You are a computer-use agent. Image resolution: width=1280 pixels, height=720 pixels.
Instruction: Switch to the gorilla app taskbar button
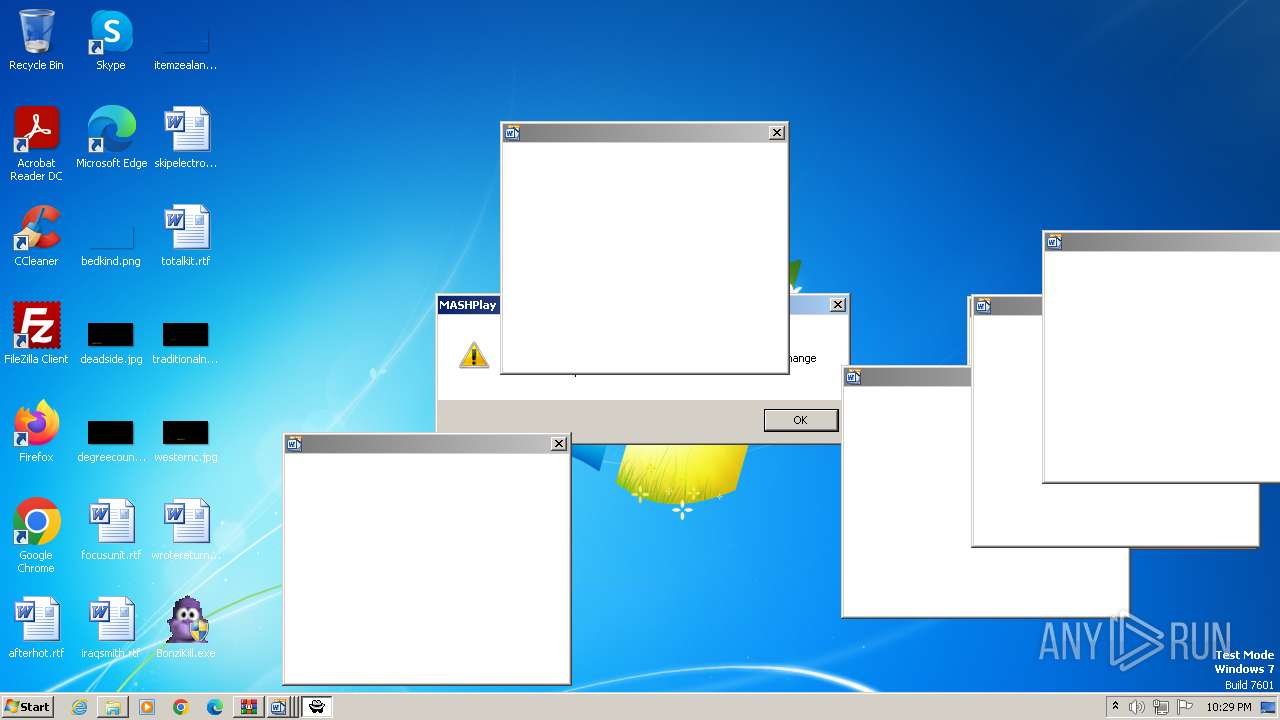(x=317, y=707)
